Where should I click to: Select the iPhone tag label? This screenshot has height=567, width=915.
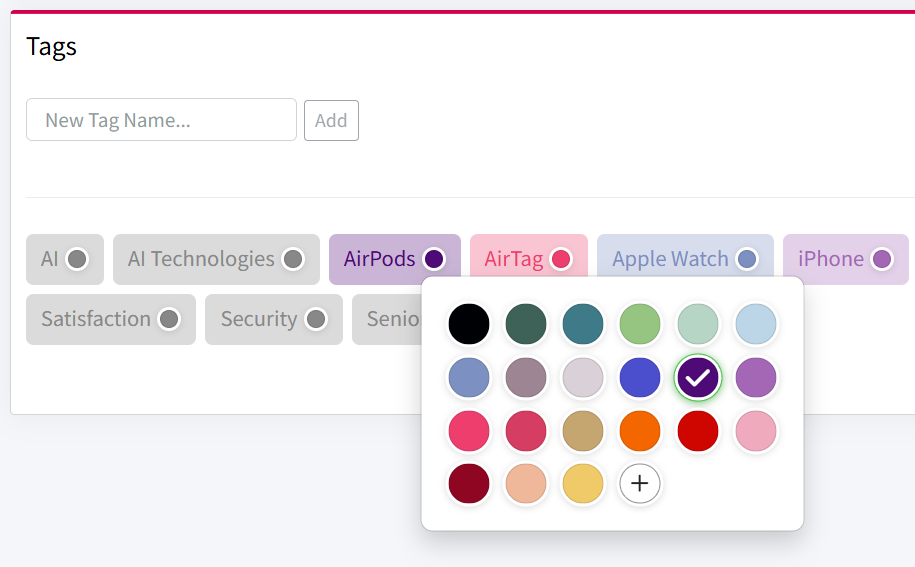point(830,259)
